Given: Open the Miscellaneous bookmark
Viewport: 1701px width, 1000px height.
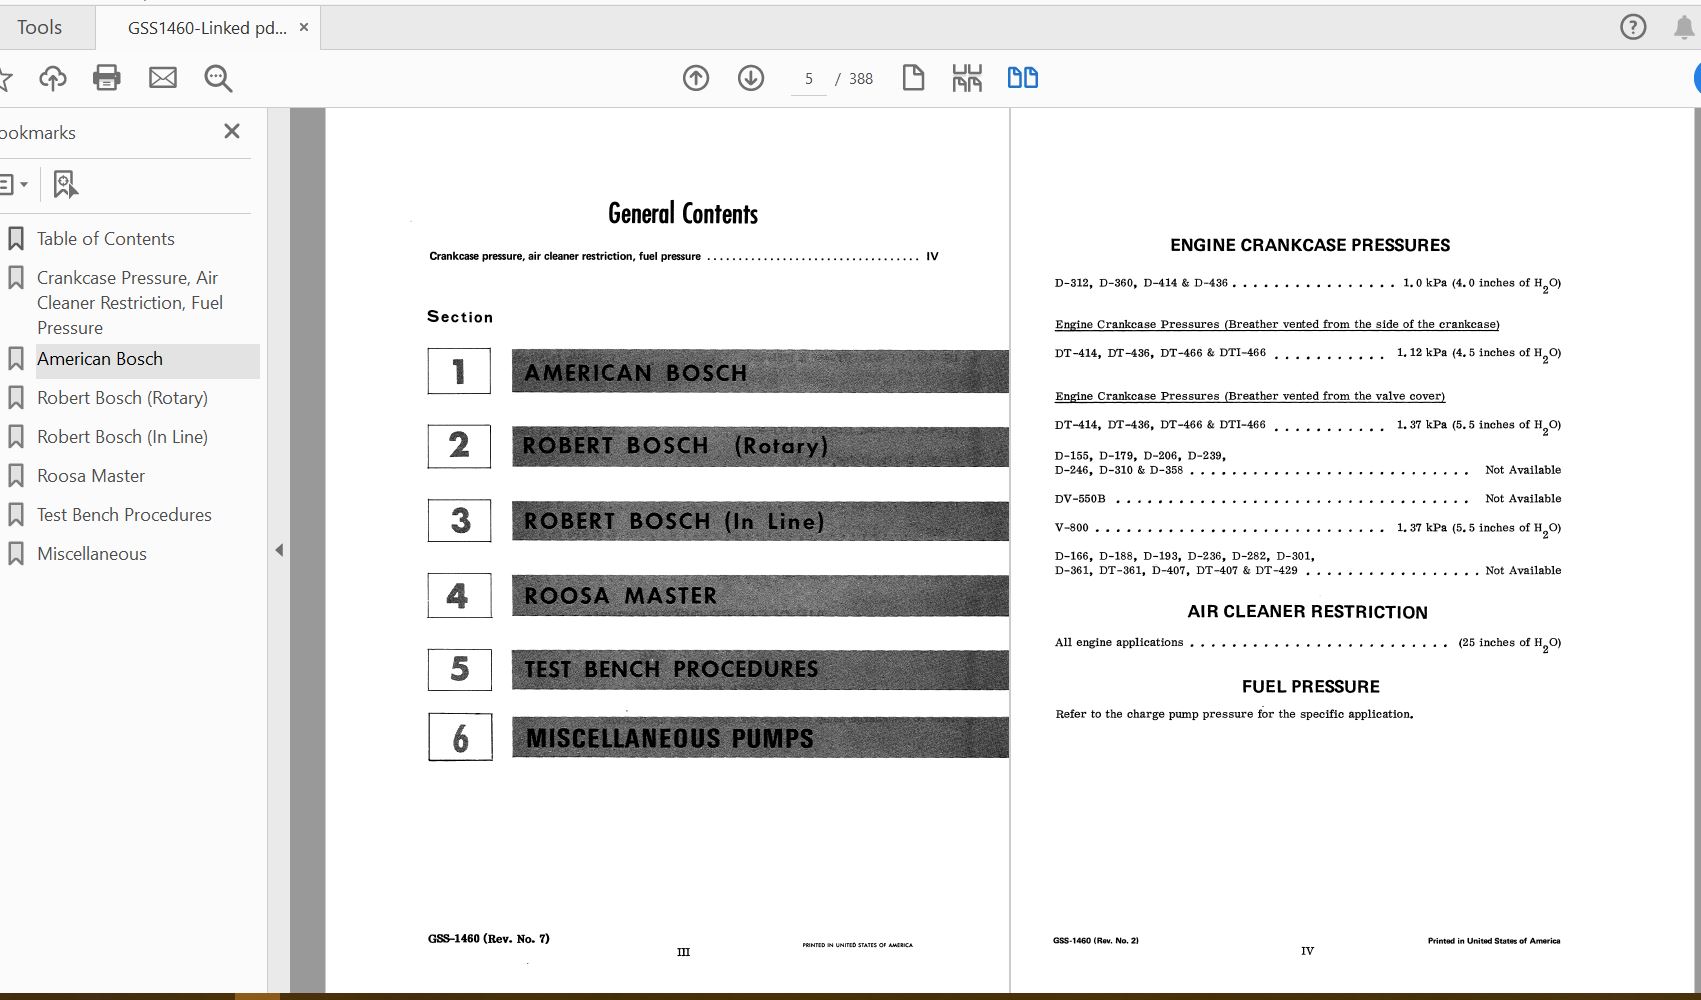Looking at the screenshot, I should [92, 554].
